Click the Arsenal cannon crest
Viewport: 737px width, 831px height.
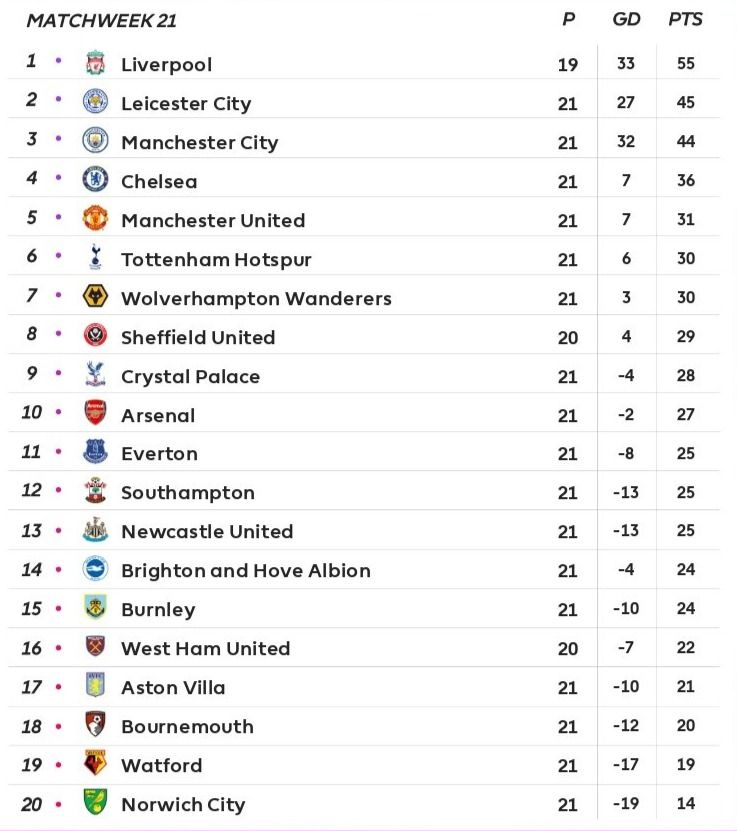(95, 413)
